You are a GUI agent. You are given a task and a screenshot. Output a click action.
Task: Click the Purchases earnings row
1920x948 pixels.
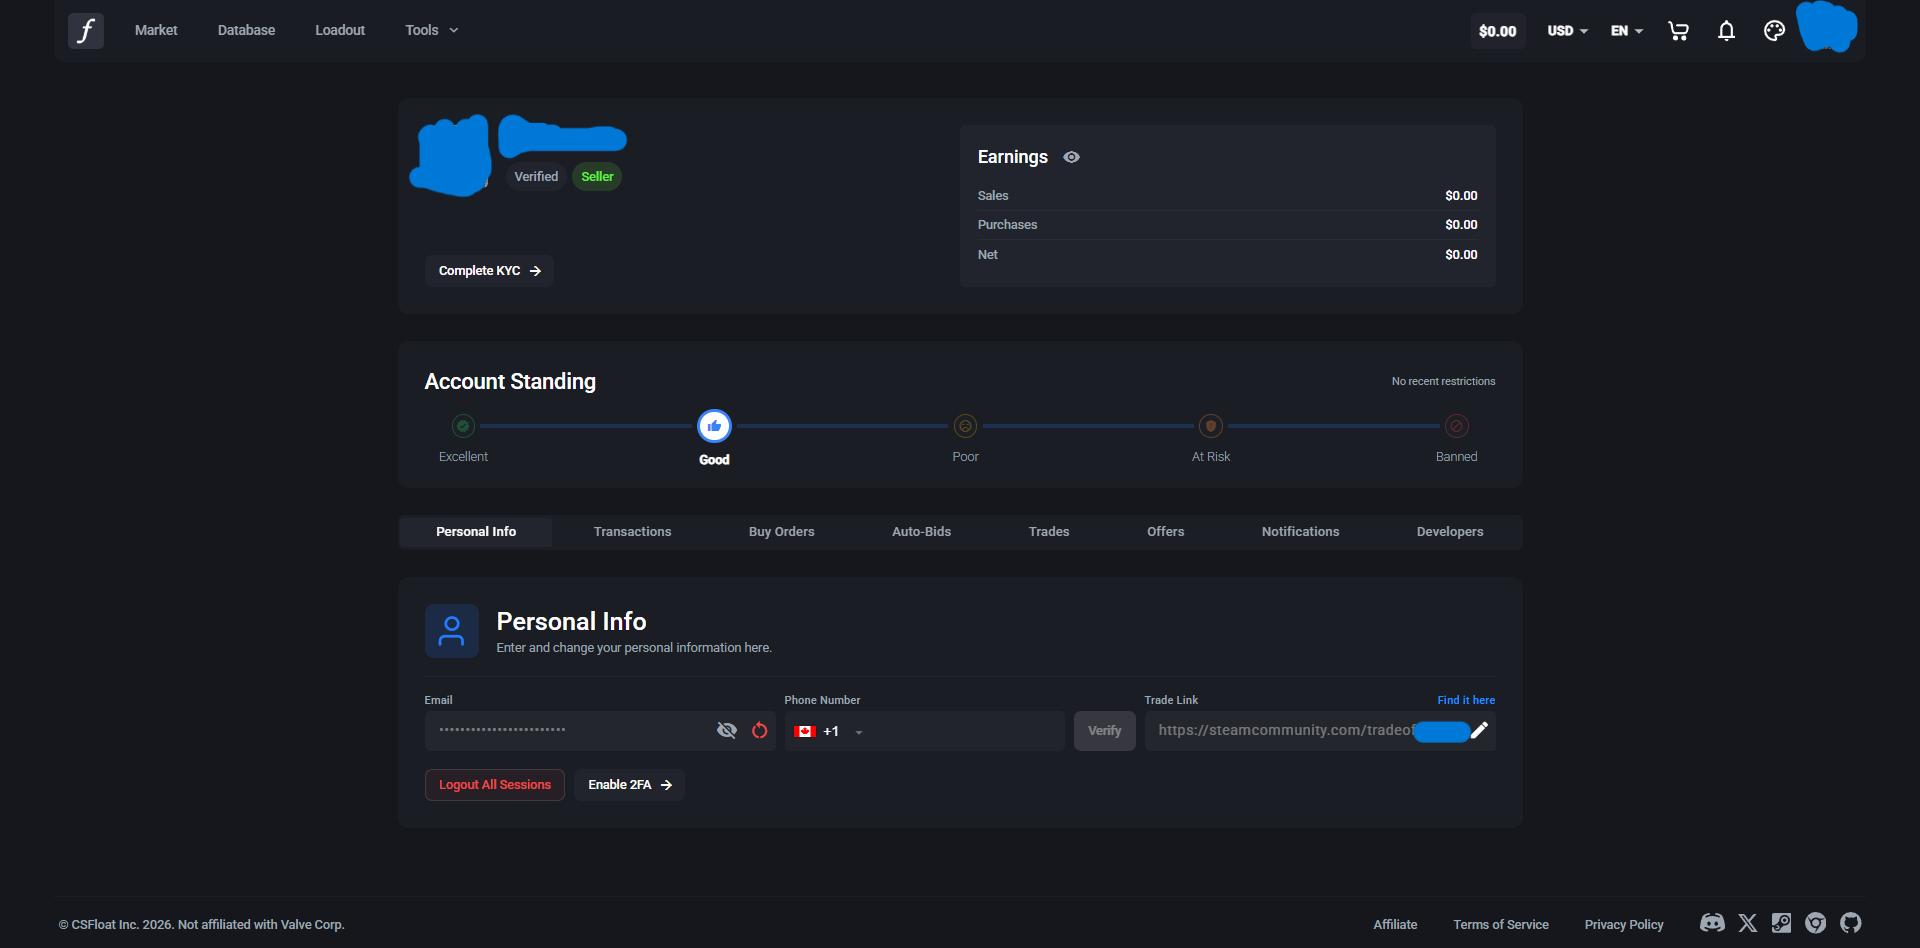(1227, 225)
